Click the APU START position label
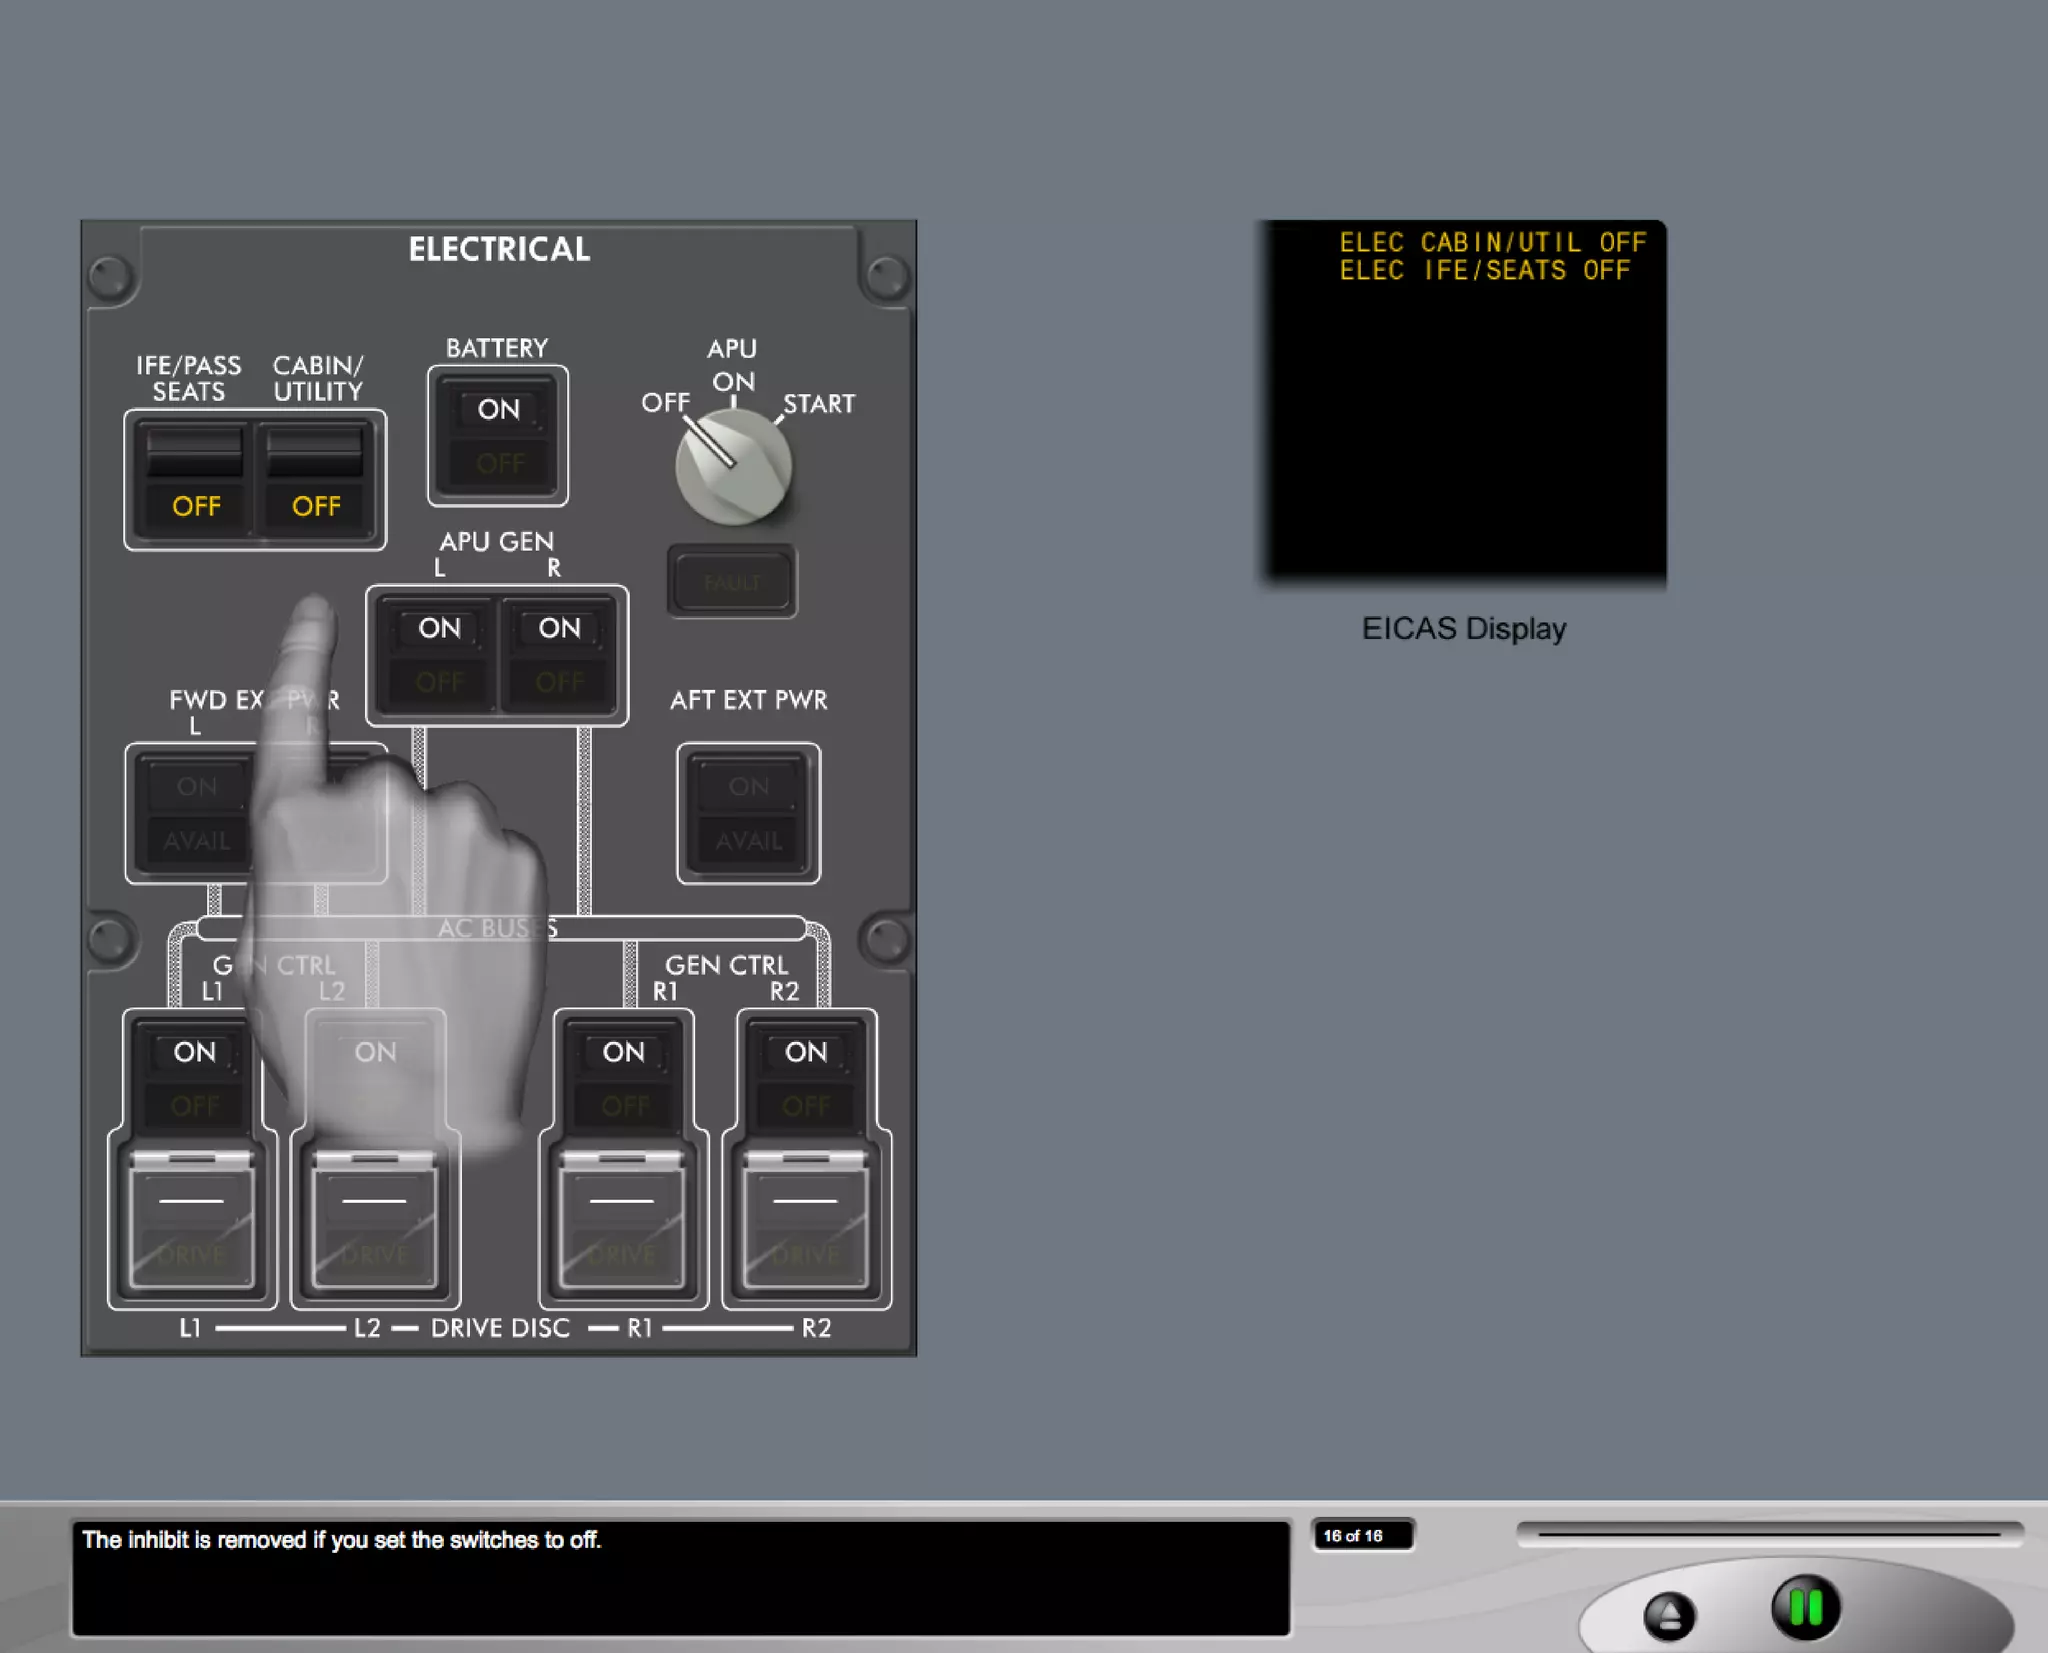The height and width of the screenshot is (1653, 2048). click(x=818, y=404)
